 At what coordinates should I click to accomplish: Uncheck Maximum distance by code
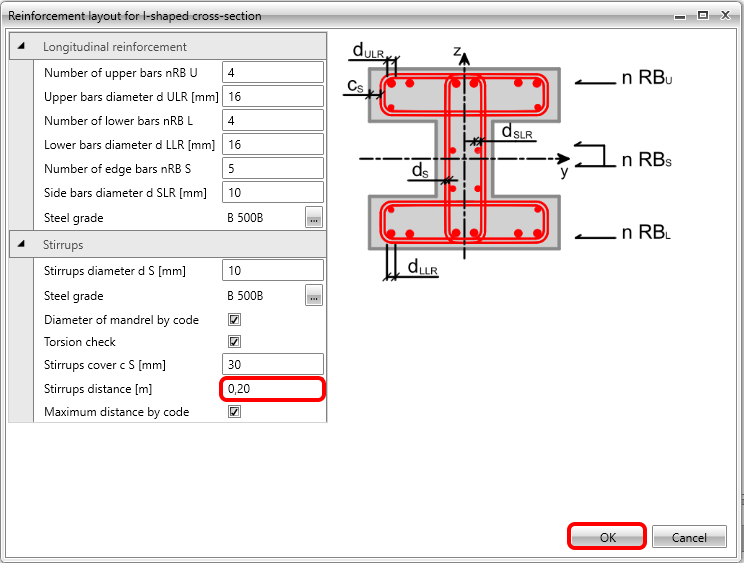click(235, 412)
